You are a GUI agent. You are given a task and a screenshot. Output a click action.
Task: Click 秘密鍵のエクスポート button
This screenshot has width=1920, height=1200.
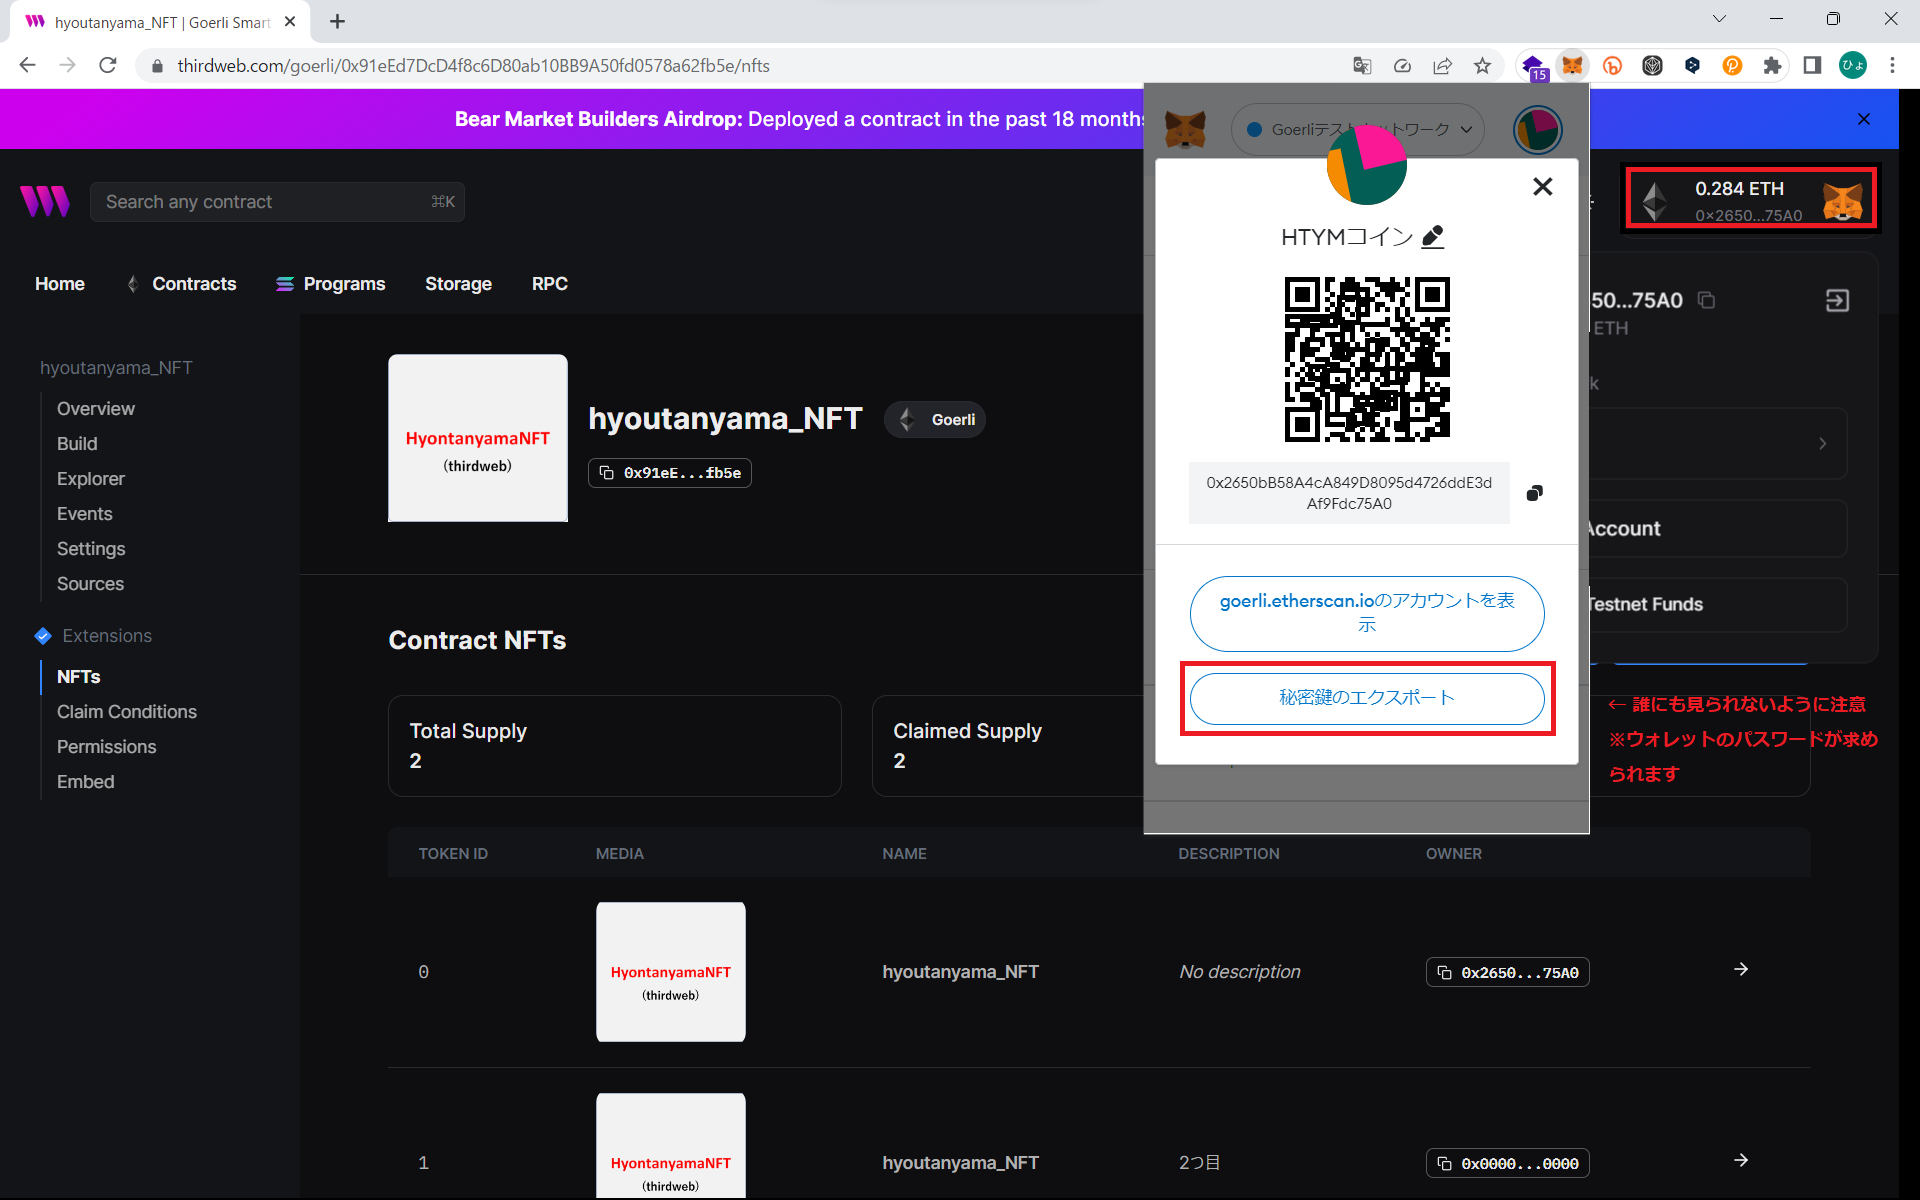[x=1366, y=698]
